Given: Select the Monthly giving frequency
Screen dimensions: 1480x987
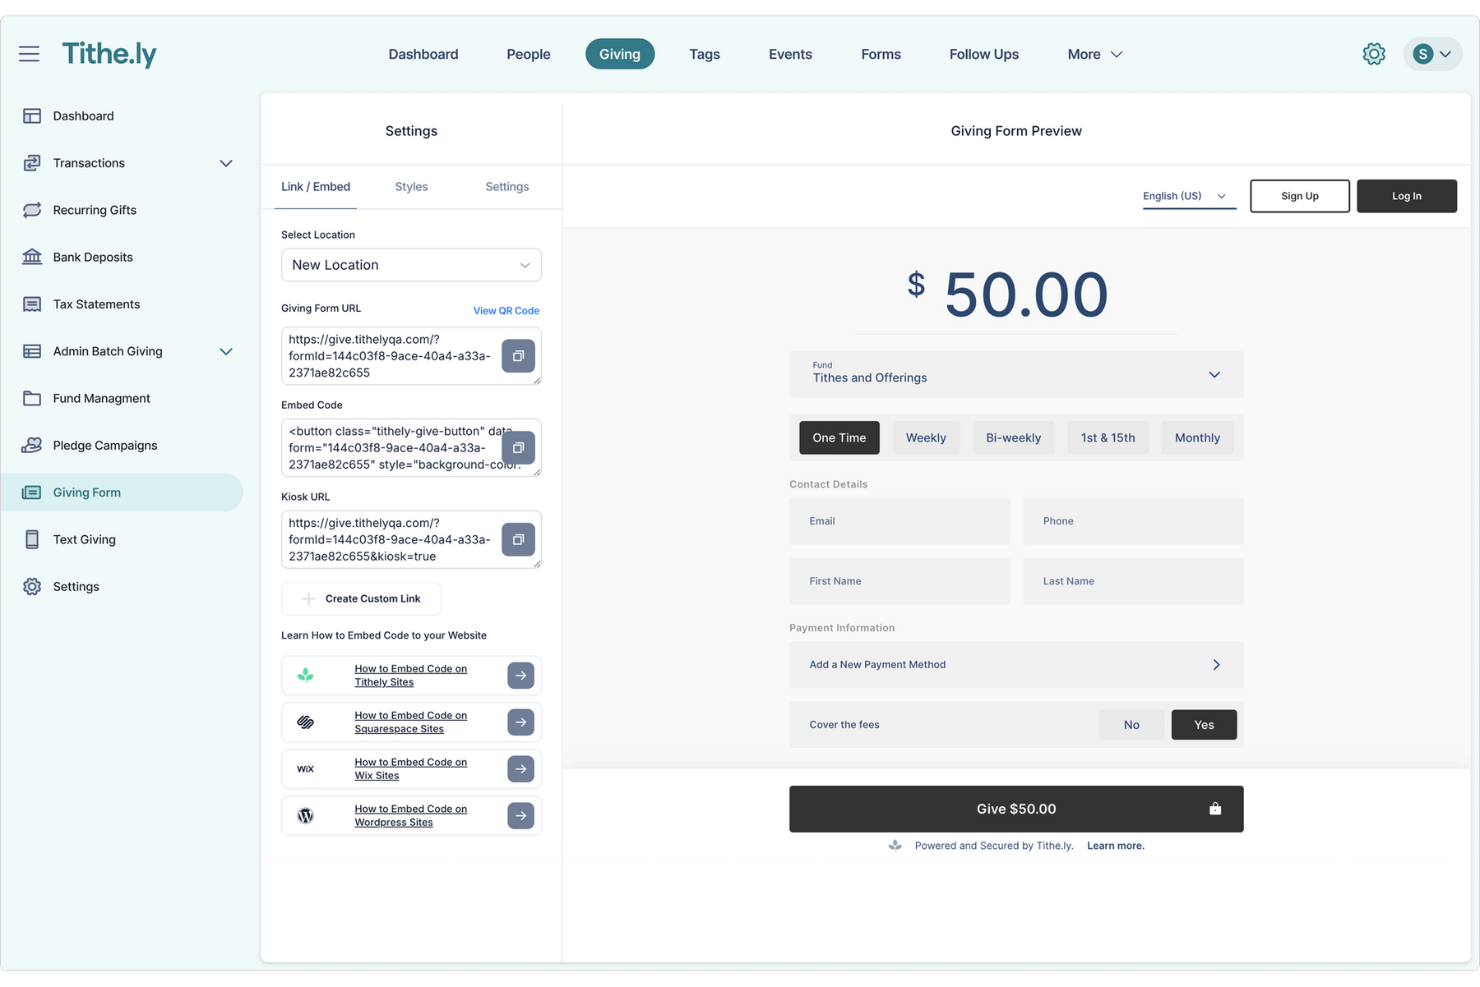Looking at the screenshot, I should (1197, 437).
